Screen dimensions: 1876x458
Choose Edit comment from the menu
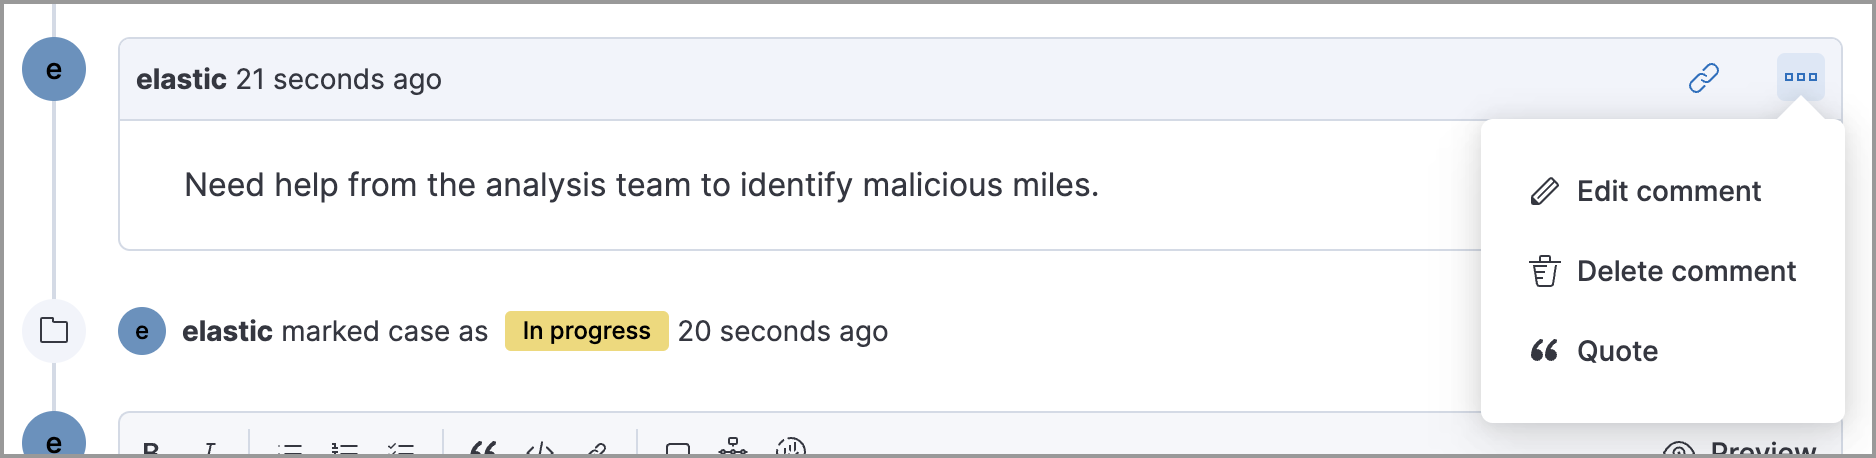tap(1668, 191)
